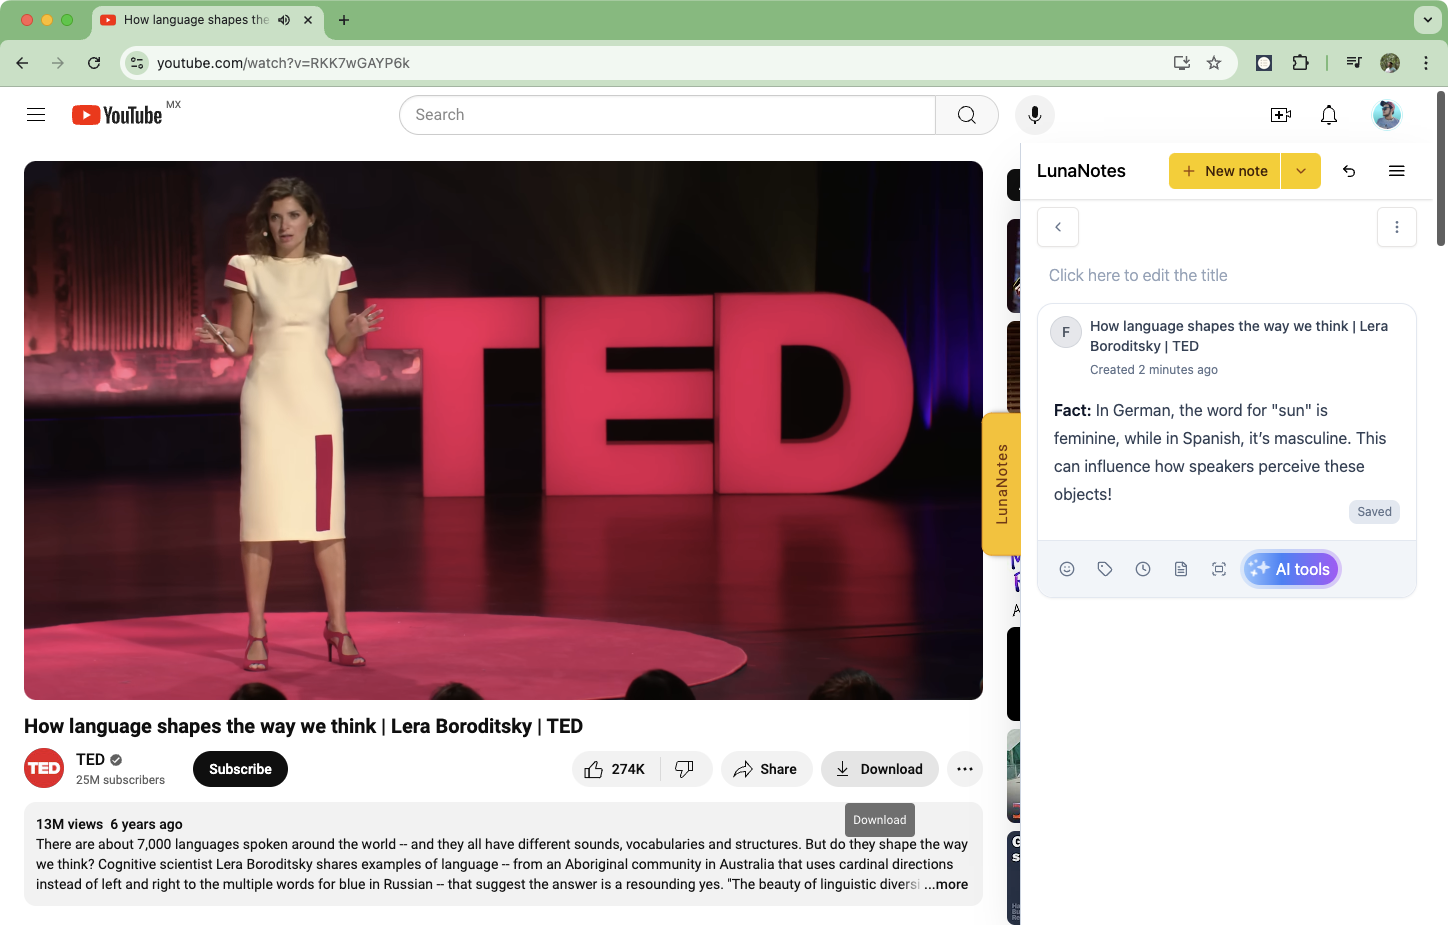Click the Download button
This screenshot has height=925, width=1448.
click(x=880, y=769)
